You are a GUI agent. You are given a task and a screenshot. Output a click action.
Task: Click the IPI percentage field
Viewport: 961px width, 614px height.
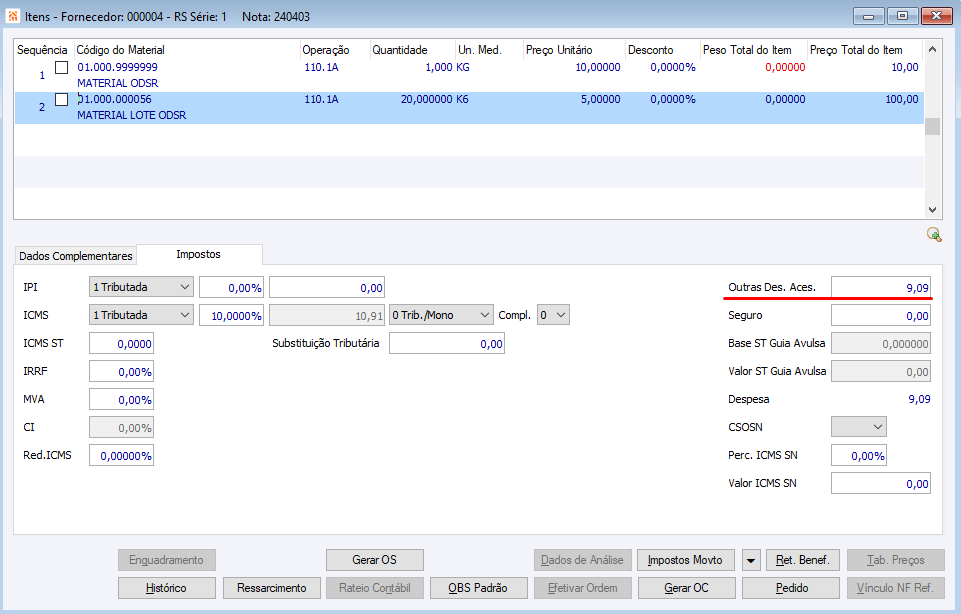point(232,287)
